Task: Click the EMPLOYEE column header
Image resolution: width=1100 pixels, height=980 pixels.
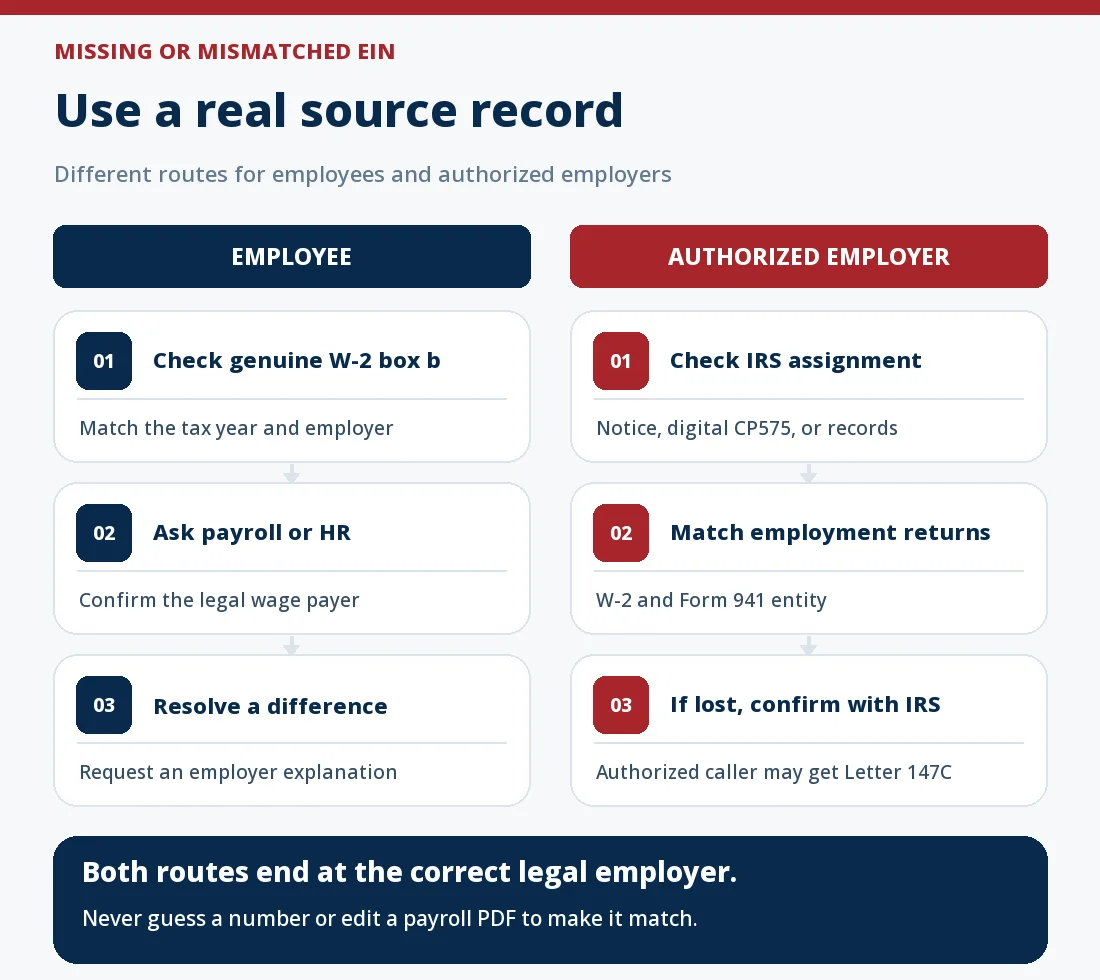Action: pyautogui.click(x=292, y=256)
